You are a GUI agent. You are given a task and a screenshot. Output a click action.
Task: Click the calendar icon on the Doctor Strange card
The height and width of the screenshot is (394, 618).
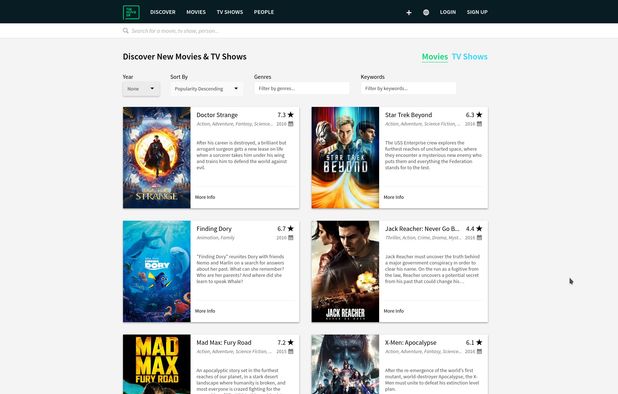coord(290,124)
